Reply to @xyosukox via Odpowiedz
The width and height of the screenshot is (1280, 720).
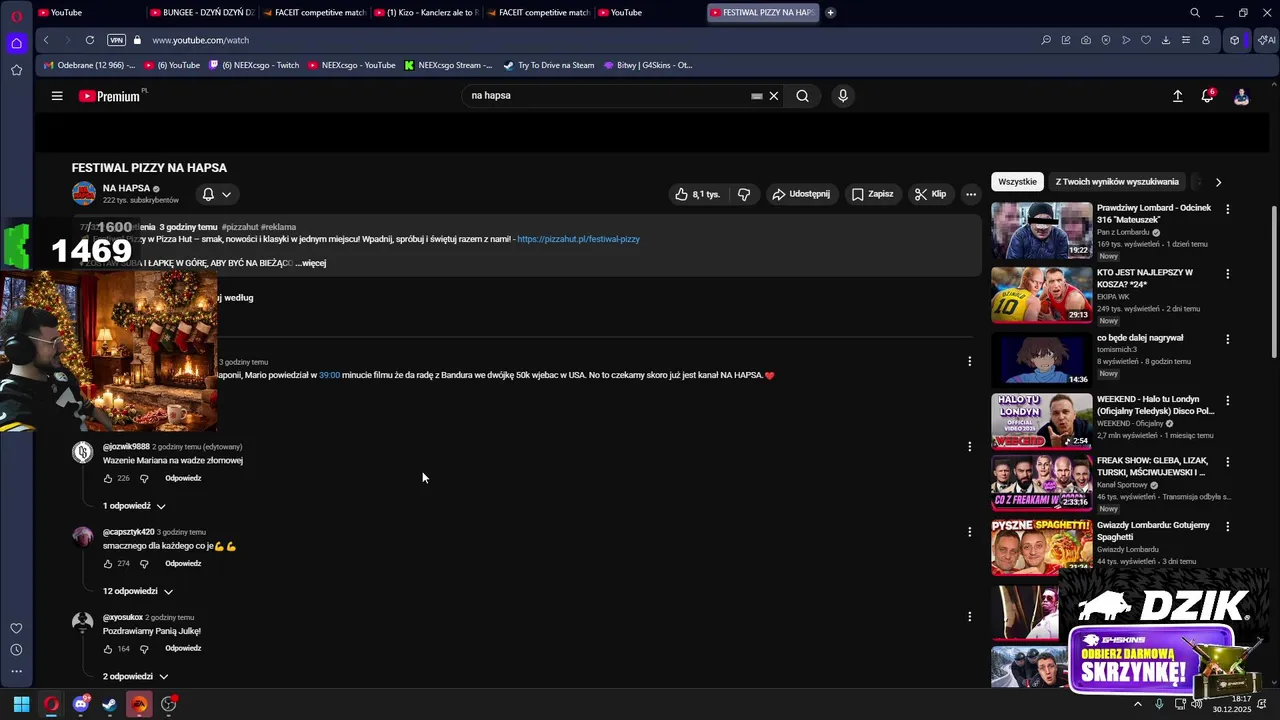[183, 648]
